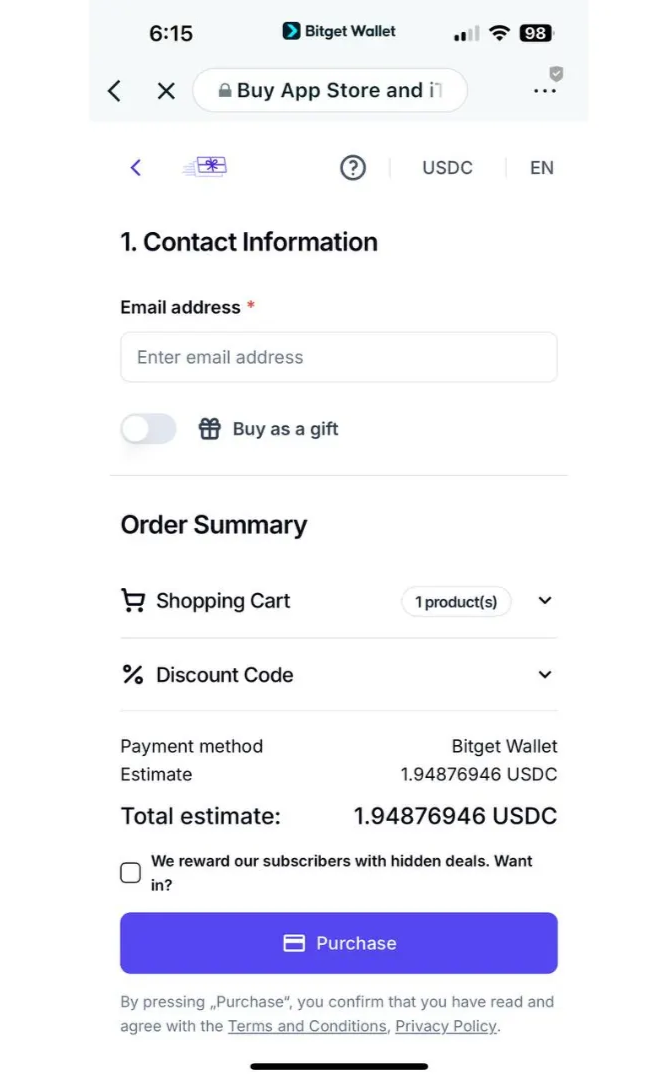Click the Bitget Wallet icon in the status bar
Image resolution: width=671 pixels, height=1080 pixels.
pyautogui.click(x=291, y=31)
